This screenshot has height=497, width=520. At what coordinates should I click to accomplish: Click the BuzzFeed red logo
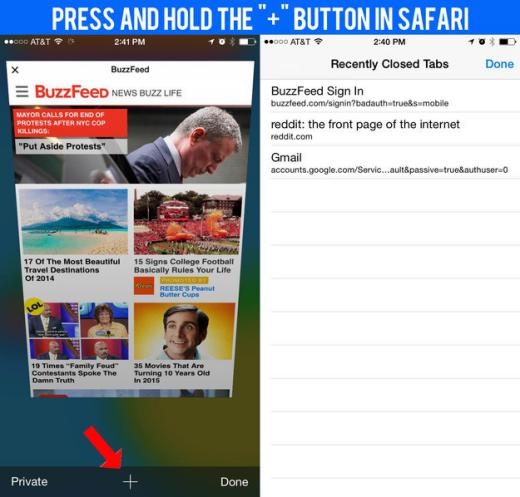click(x=72, y=92)
